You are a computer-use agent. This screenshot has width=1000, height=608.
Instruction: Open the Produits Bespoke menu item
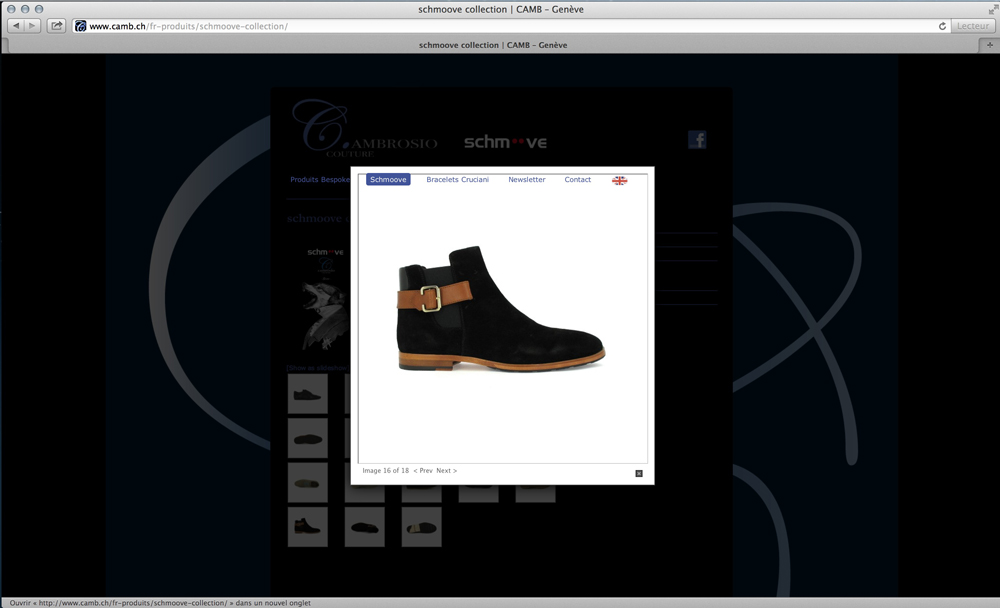pyautogui.click(x=320, y=180)
